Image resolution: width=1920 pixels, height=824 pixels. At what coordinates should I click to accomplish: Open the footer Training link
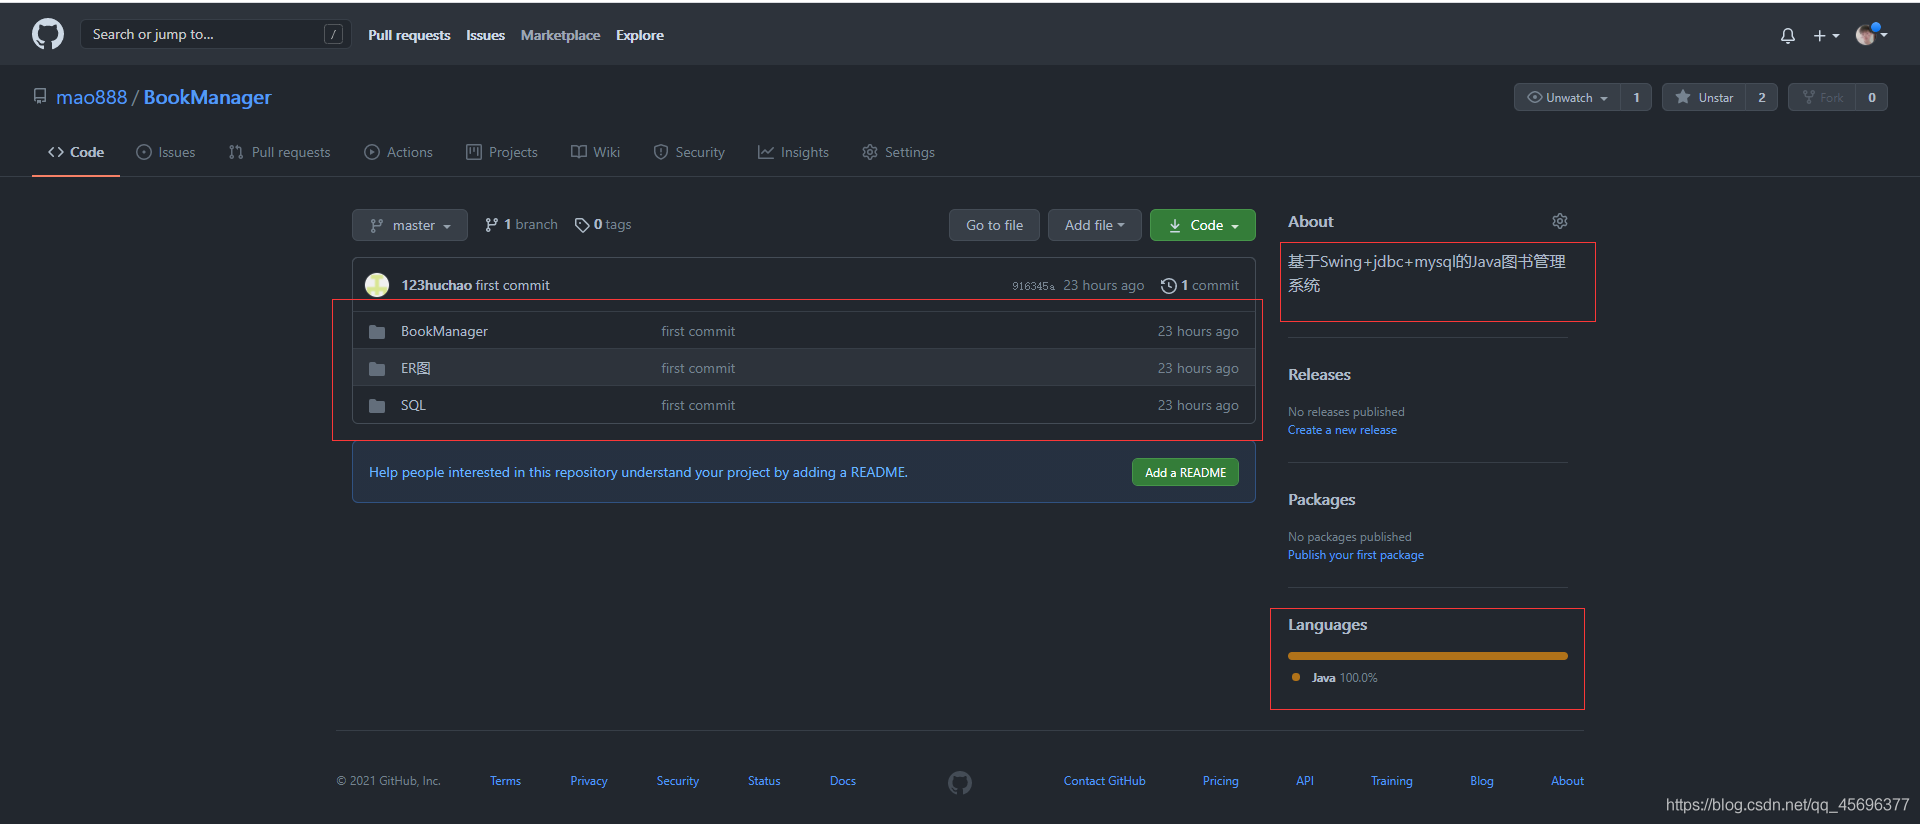(1392, 781)
